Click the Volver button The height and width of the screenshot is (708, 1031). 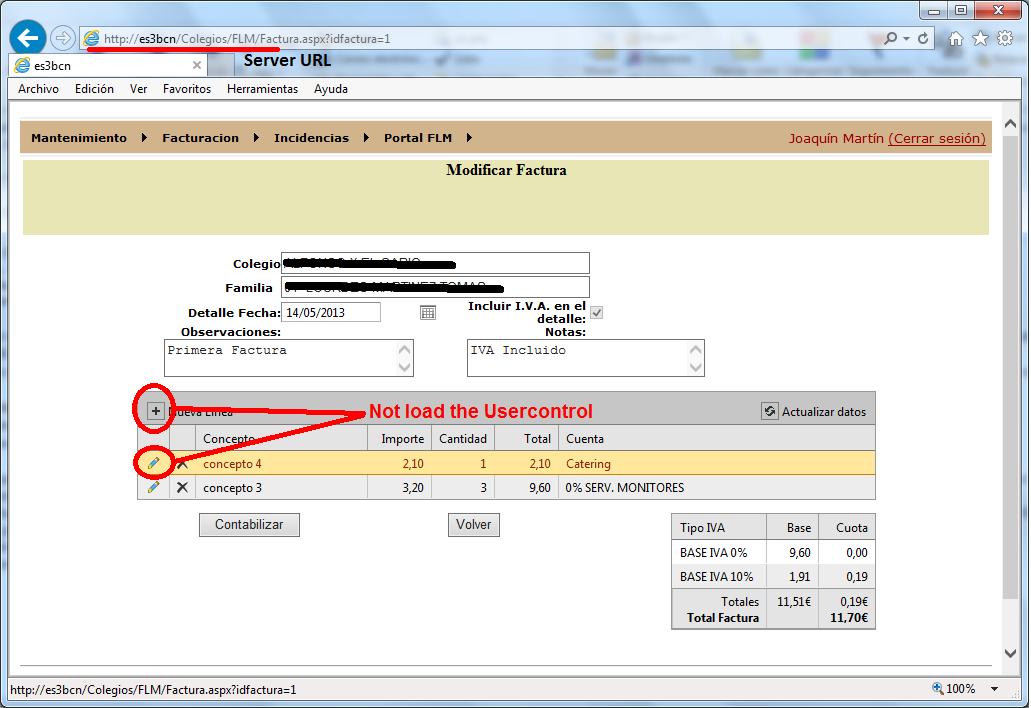(x=473, y=525)
